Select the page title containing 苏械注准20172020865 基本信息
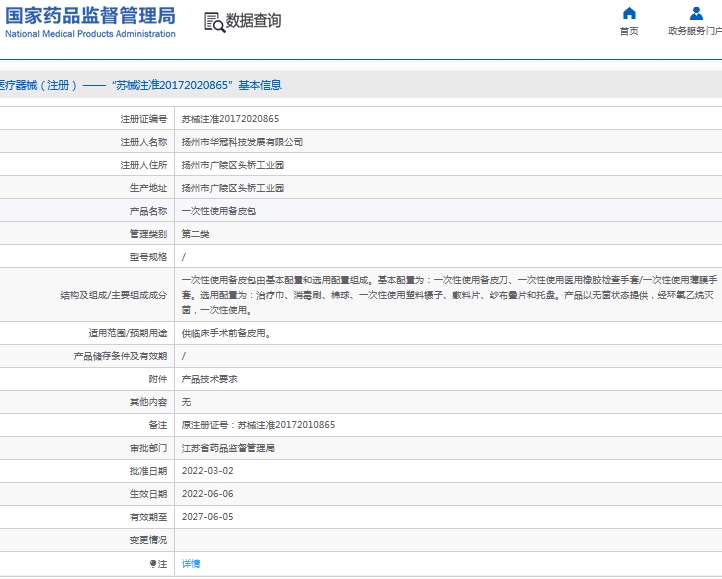This screenshot has width=722, height=579. coord(140,85)
